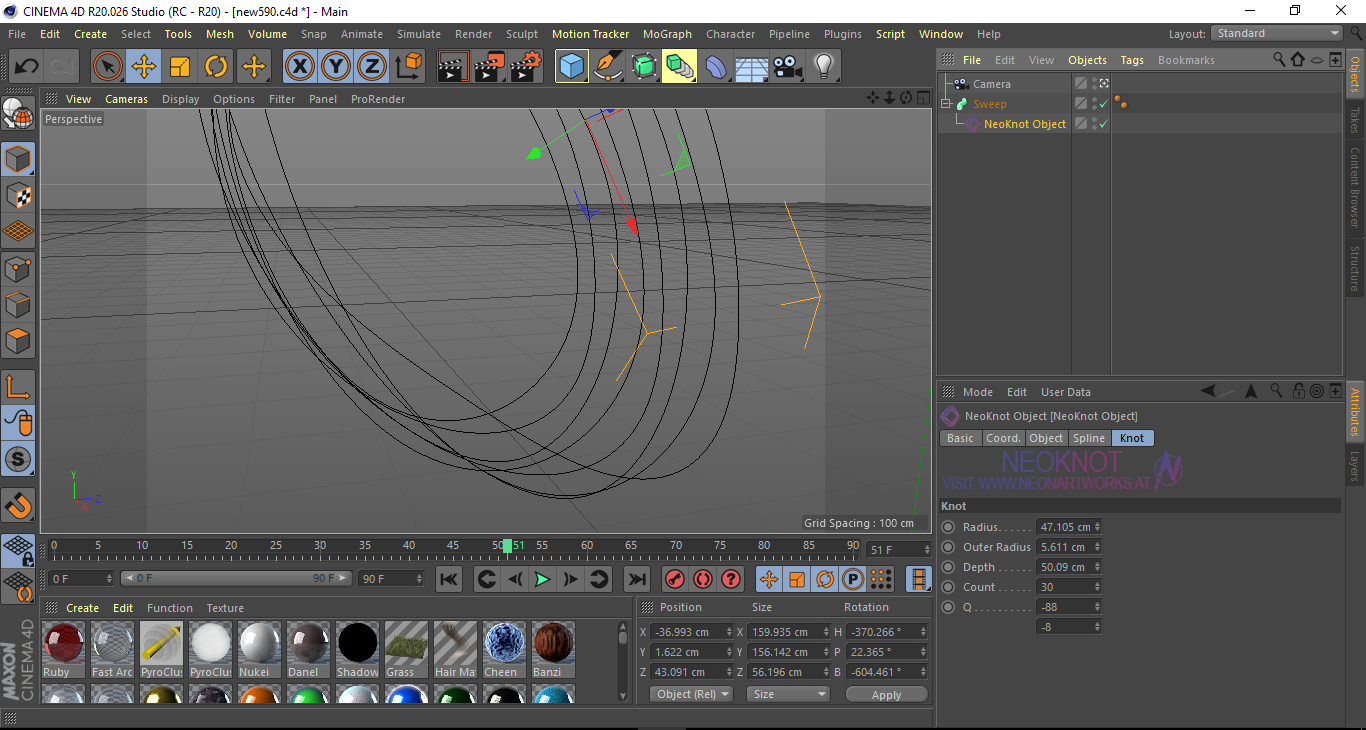Open the Spline Pen tool

(608, 67)
